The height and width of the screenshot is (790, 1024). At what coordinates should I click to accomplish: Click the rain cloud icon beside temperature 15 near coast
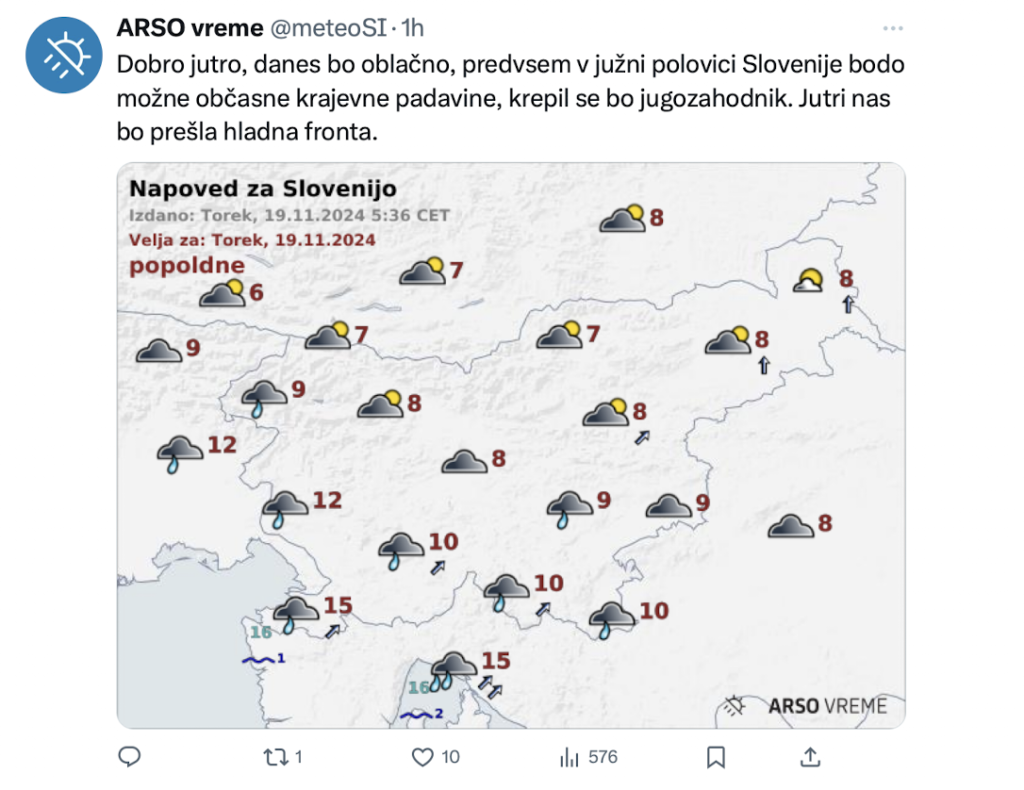296,614
